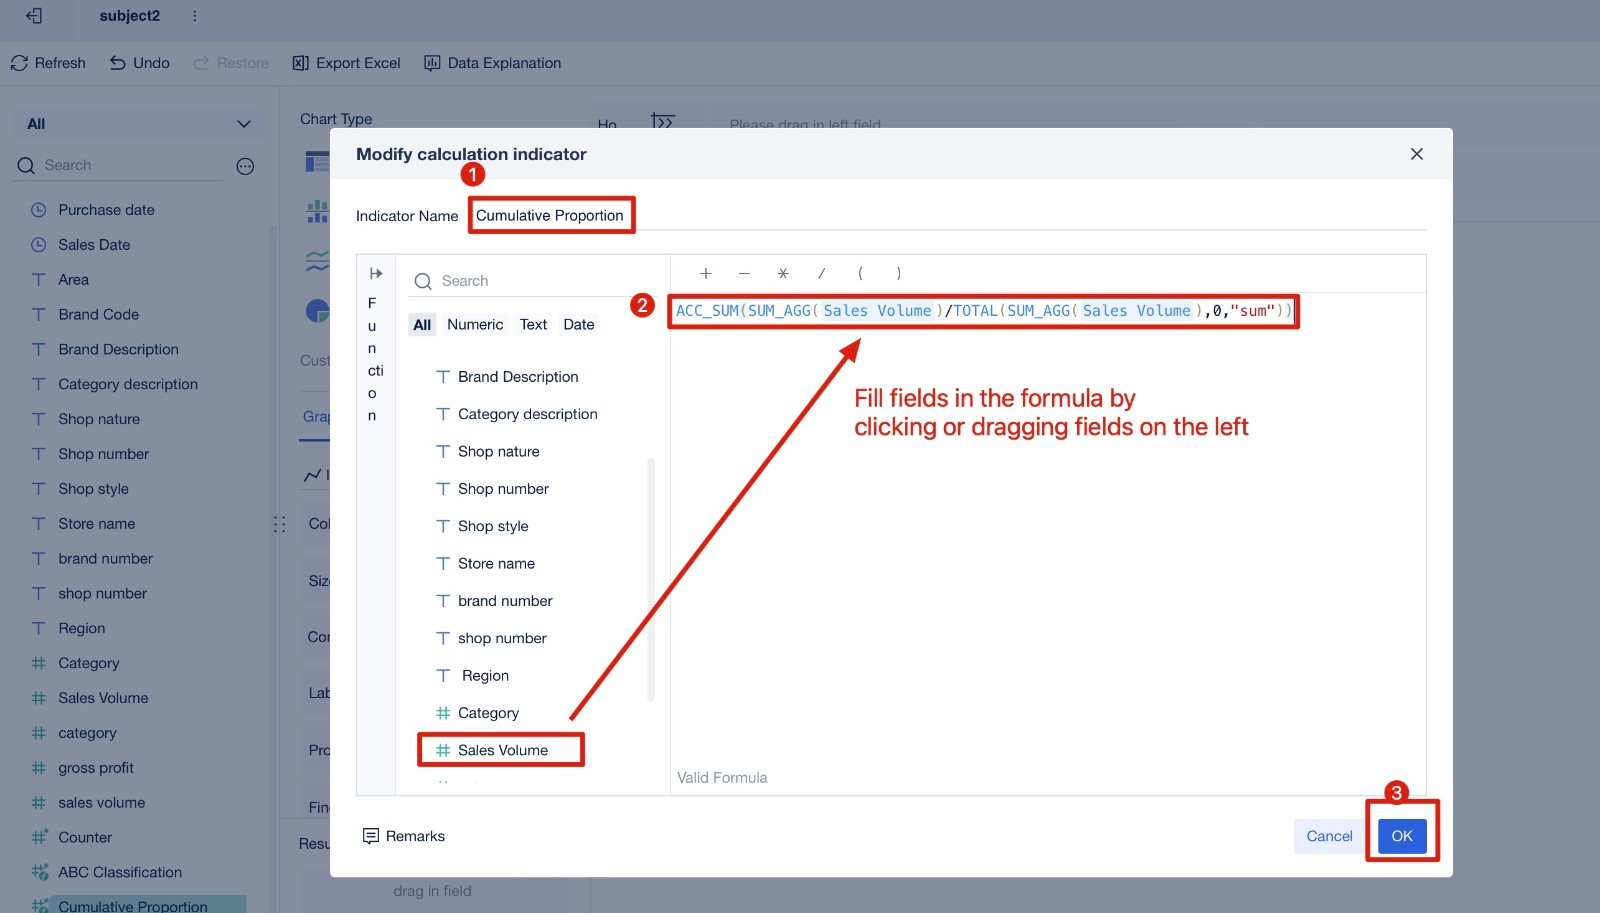The height and width of the screenshot is (913, 1600).
Task: Select the Date field-type tab
Action: (x=579, y=325)
